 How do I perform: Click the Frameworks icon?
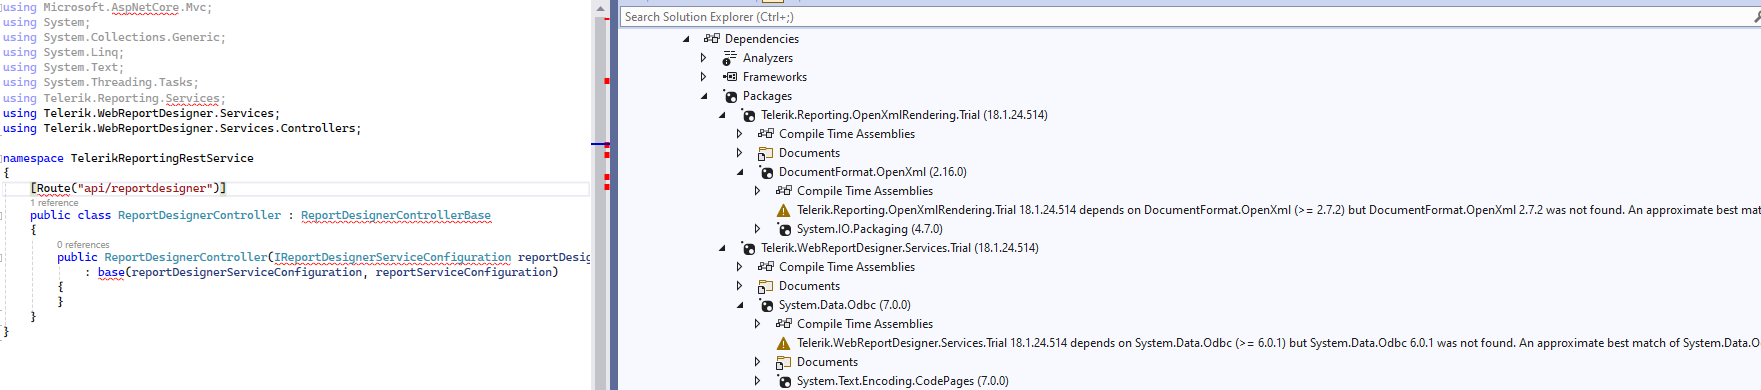(730, 77)
